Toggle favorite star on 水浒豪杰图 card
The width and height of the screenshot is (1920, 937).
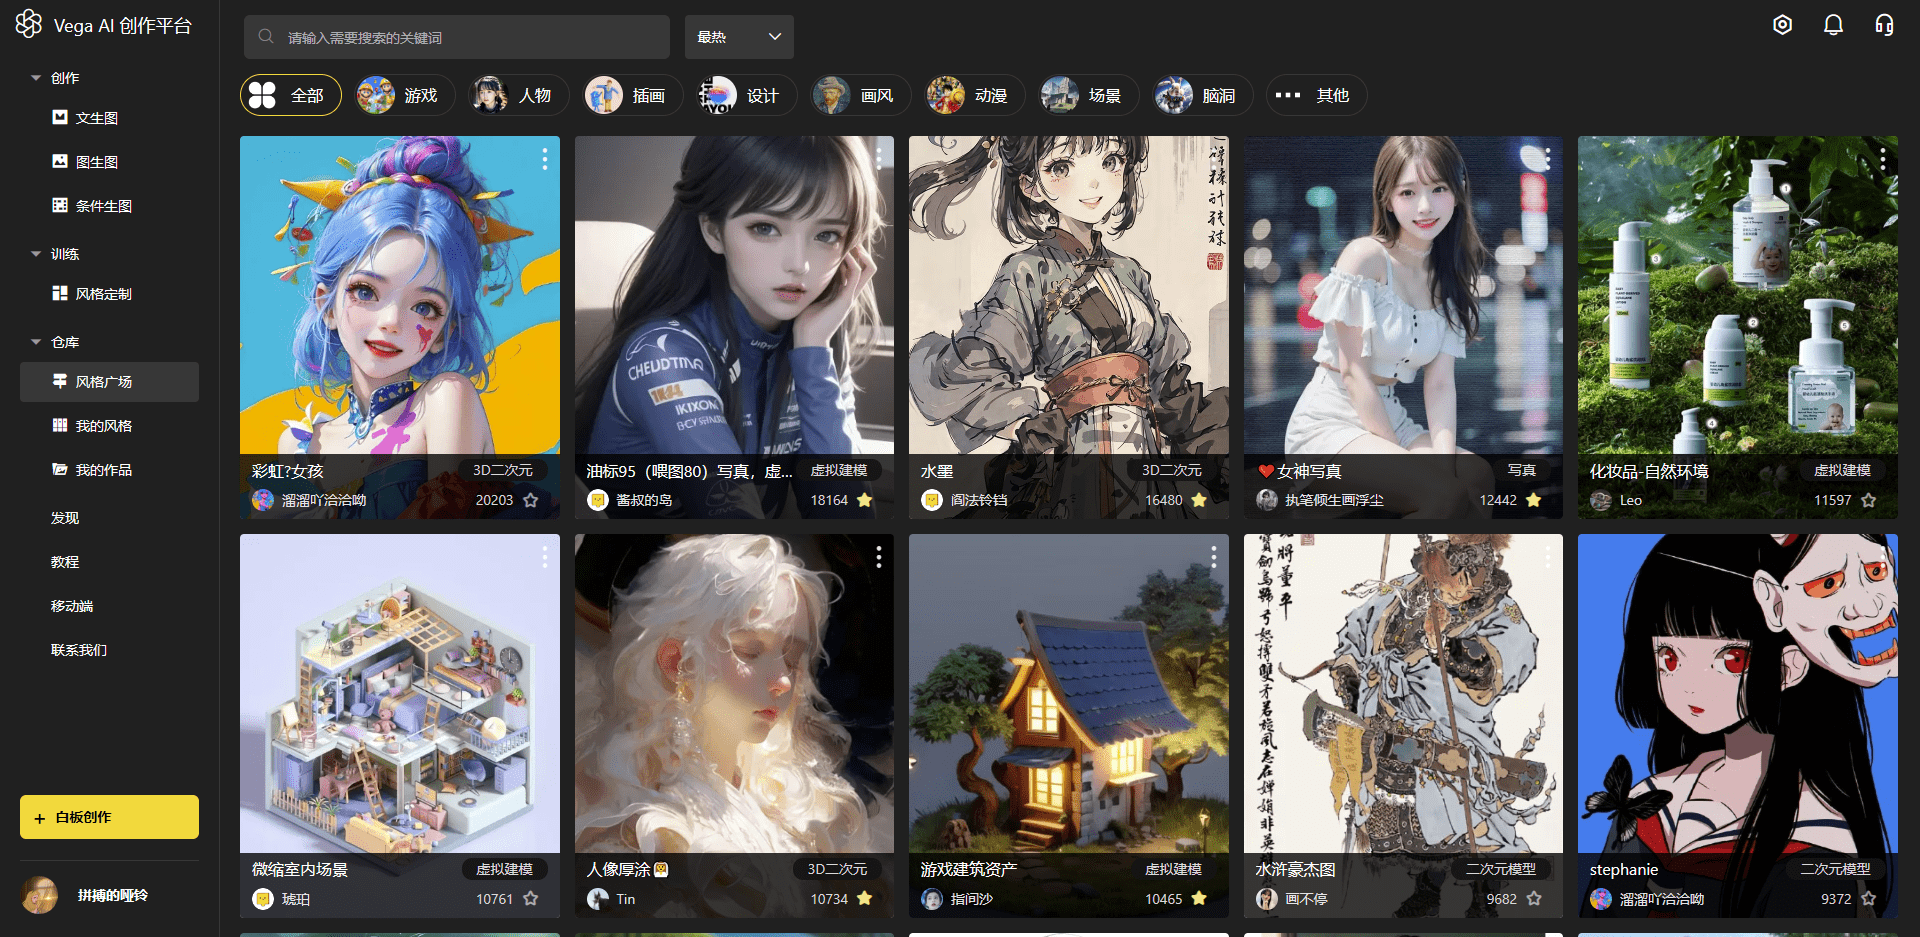point(1534,899)
